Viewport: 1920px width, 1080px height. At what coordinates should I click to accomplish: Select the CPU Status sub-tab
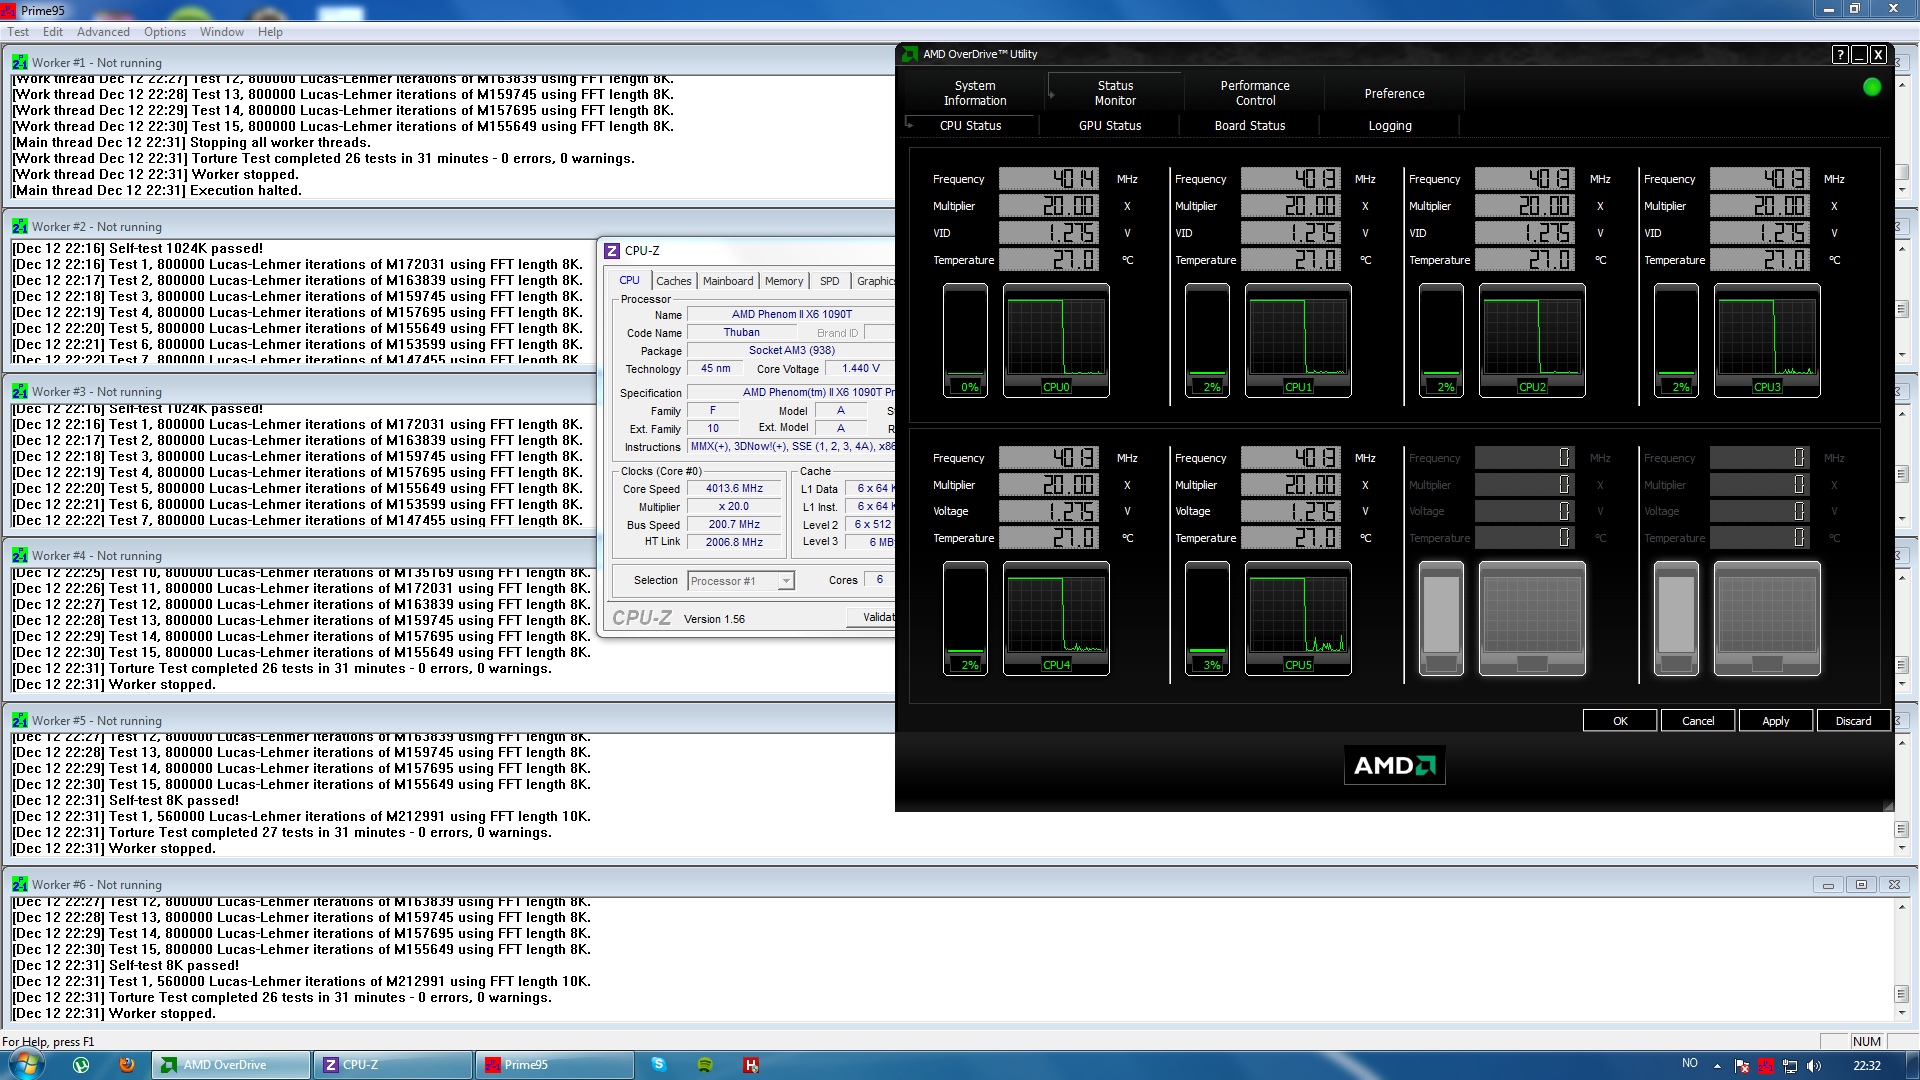970,126
